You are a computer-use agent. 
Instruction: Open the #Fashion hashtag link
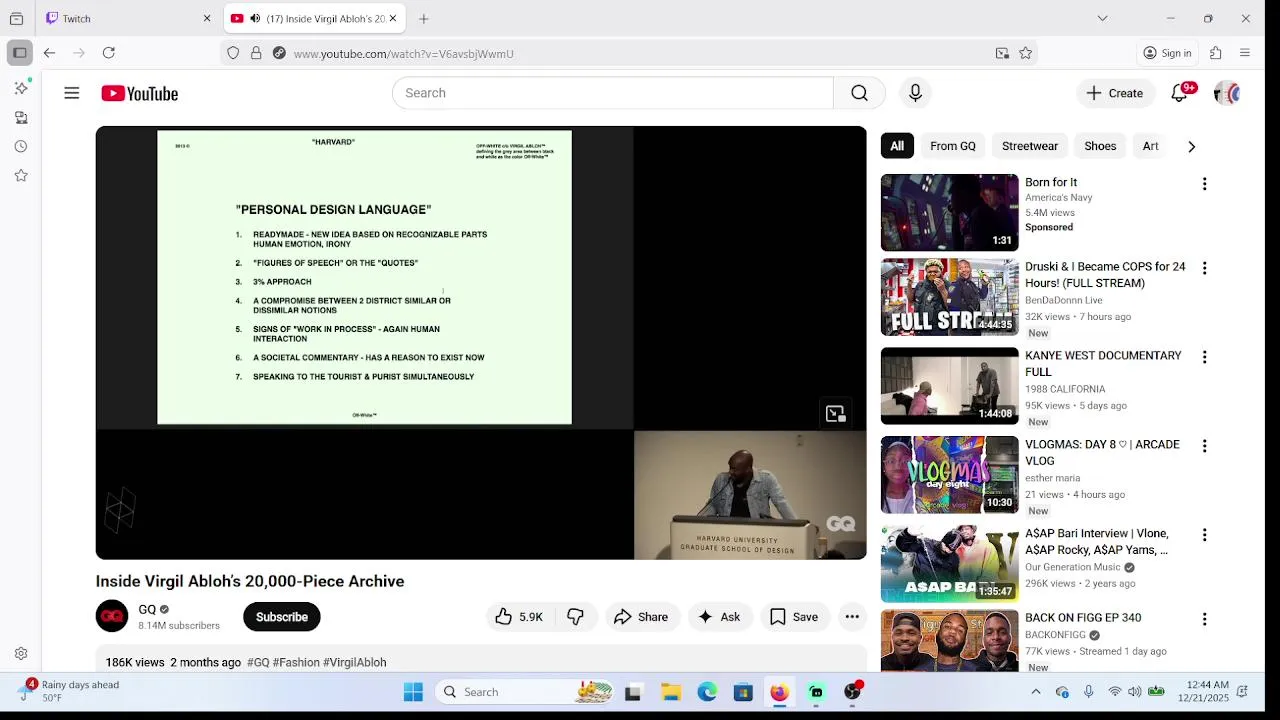pos(296,662)
